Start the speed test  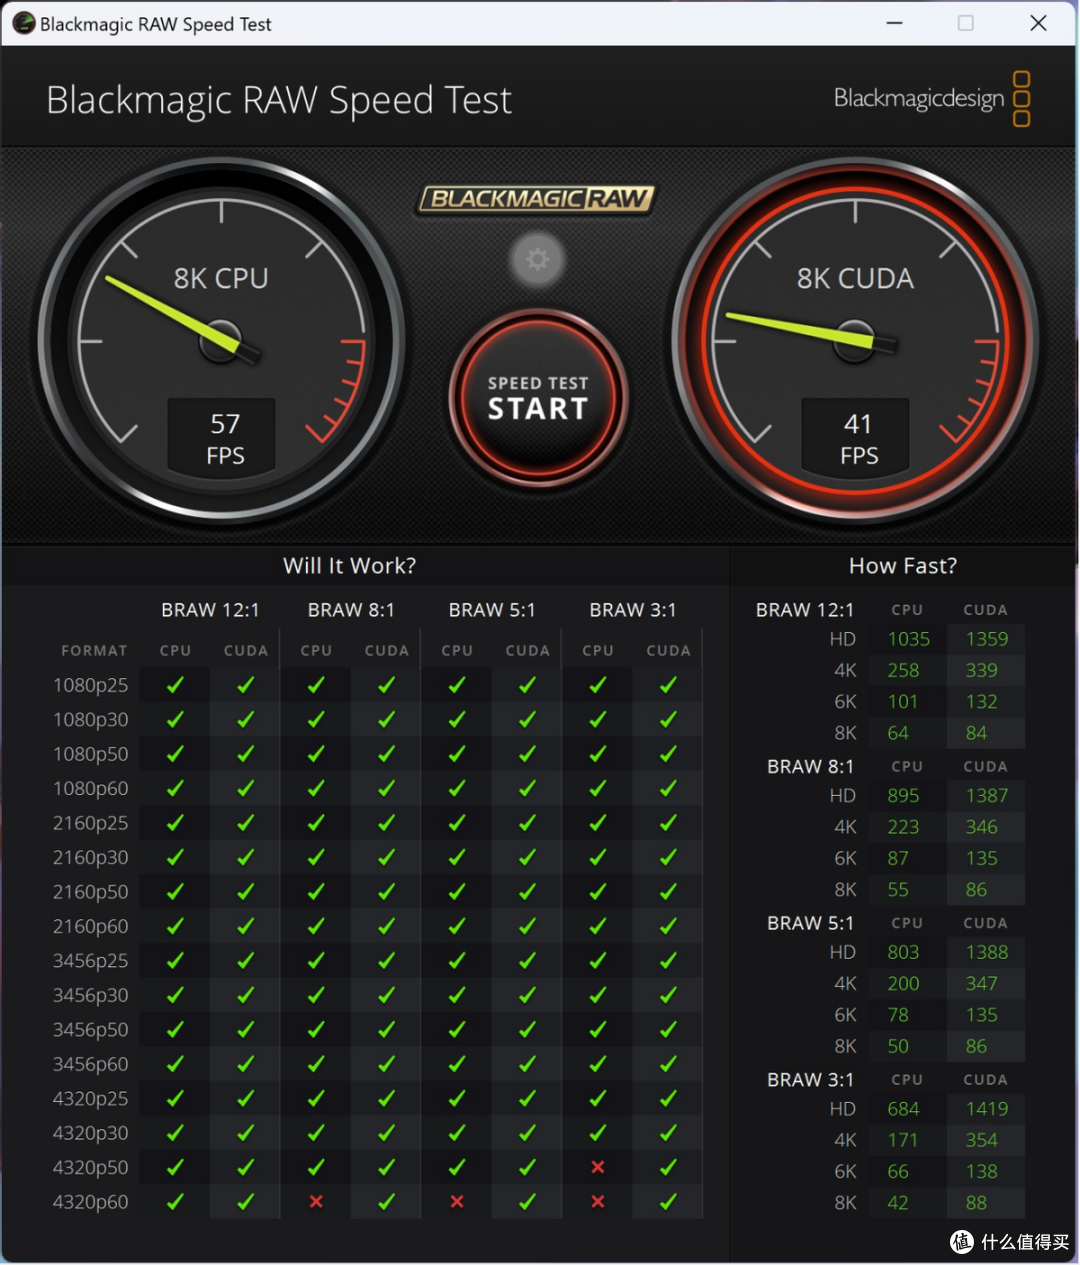pos(538,398)
